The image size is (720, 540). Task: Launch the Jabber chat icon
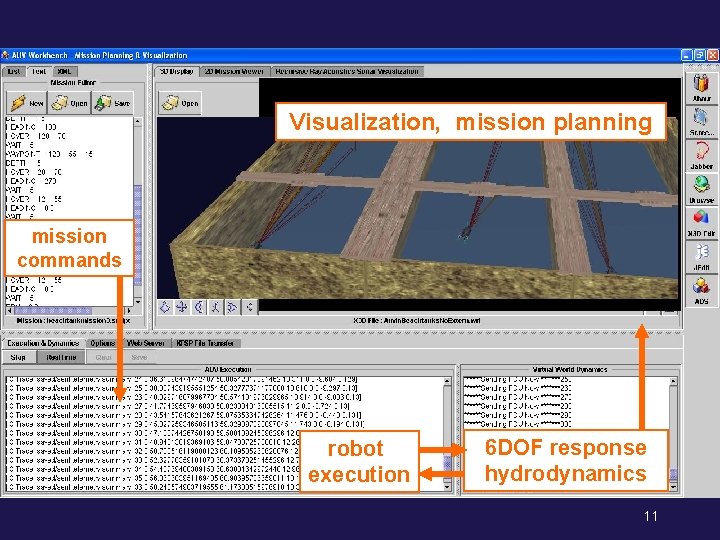pyautogui.click(x=701, y=155)
